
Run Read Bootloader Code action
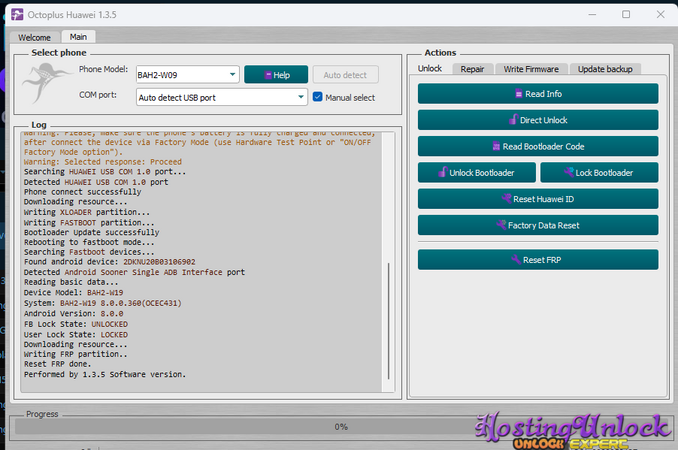click(x=538, y=146)
